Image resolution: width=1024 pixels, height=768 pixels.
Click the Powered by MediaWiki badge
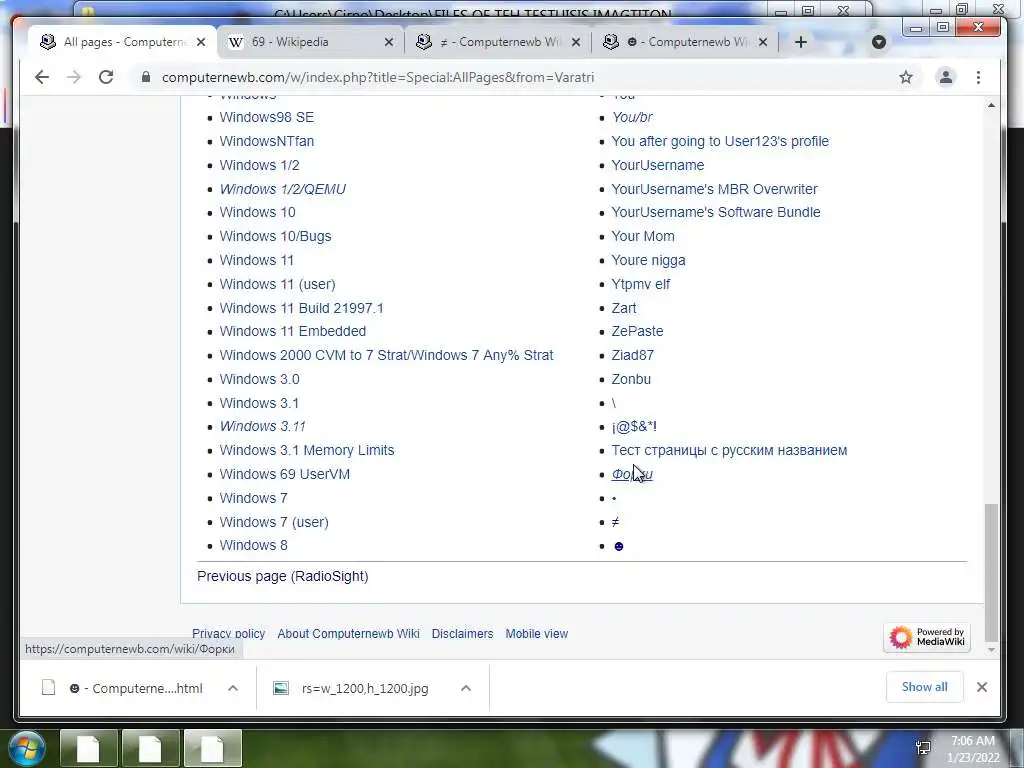coord(927,637)
